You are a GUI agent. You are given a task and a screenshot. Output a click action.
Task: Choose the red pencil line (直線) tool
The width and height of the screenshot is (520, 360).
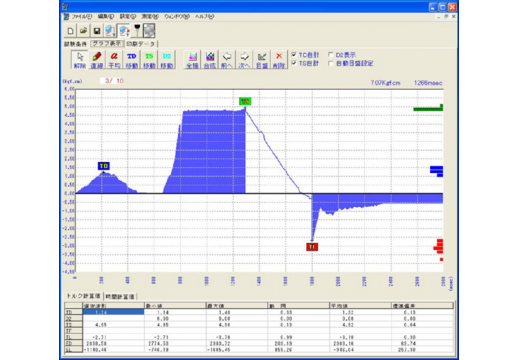tap(97, 60)
